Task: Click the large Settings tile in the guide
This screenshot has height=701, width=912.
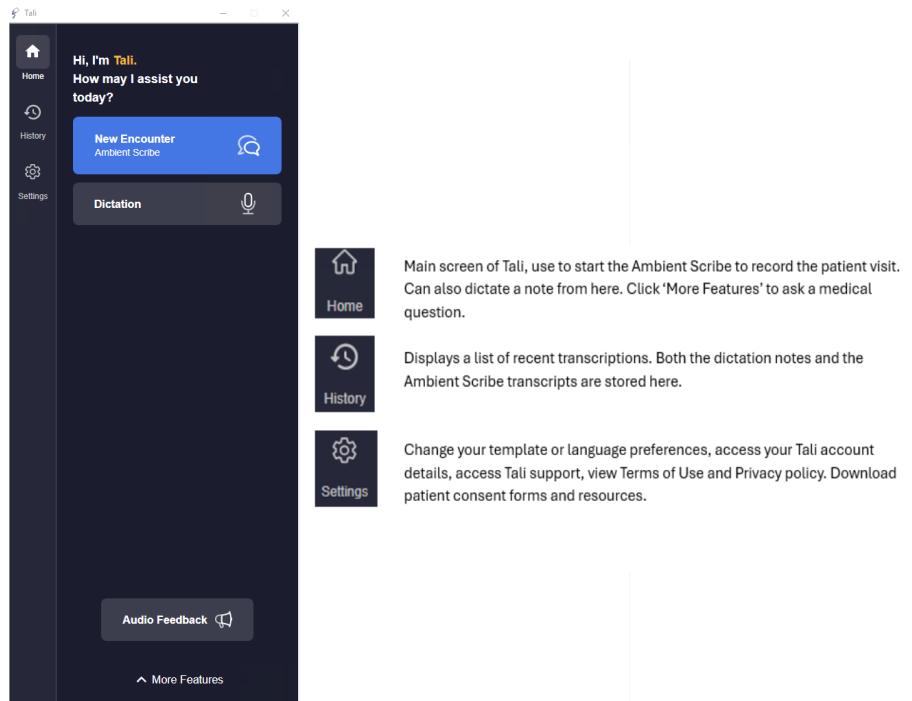Action: tap(345, 468)
